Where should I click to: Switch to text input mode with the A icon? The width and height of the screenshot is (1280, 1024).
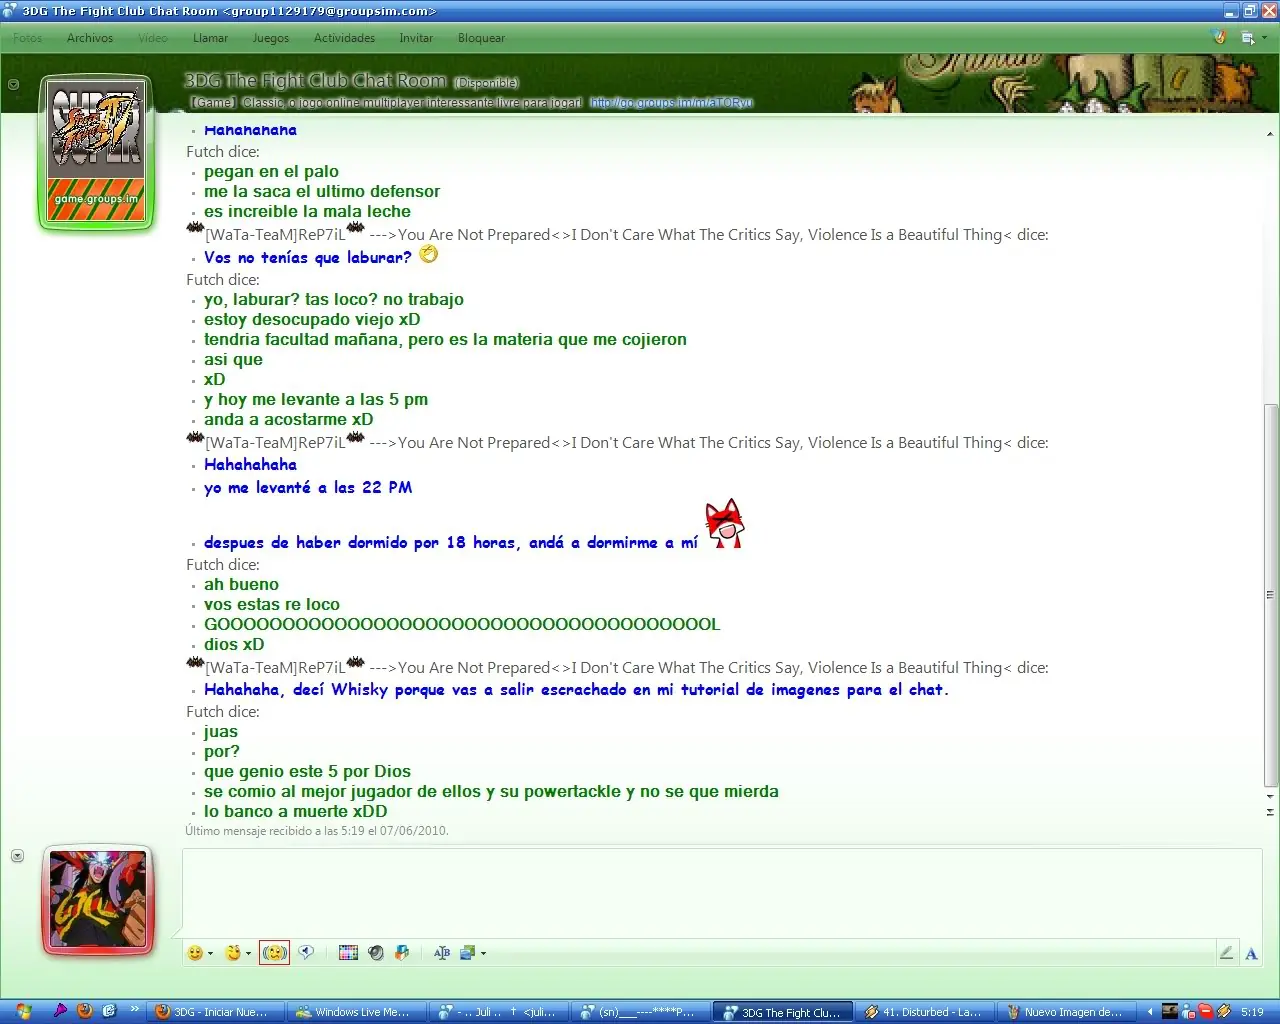pyautogui.click(x=1251, y=952)
